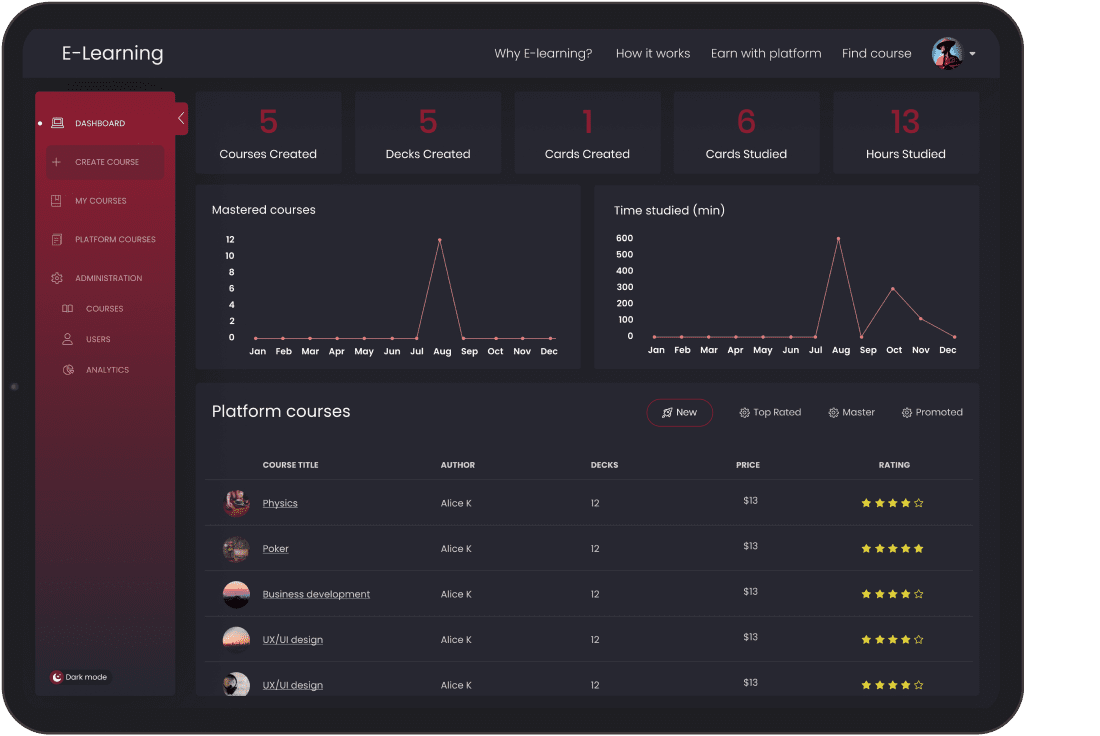Toggle Dark mode switch
This screenshot has height=736, width=1100.
(57, 677)
